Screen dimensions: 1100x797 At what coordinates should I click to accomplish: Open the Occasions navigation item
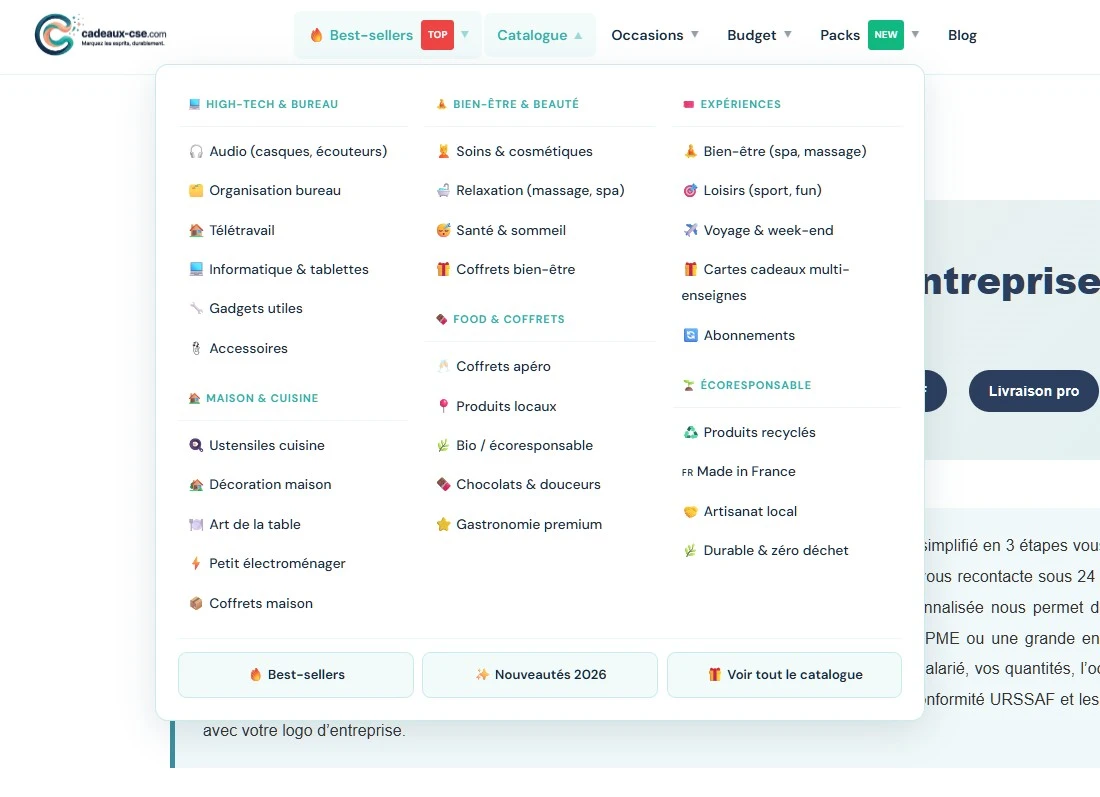coord(647,35)
